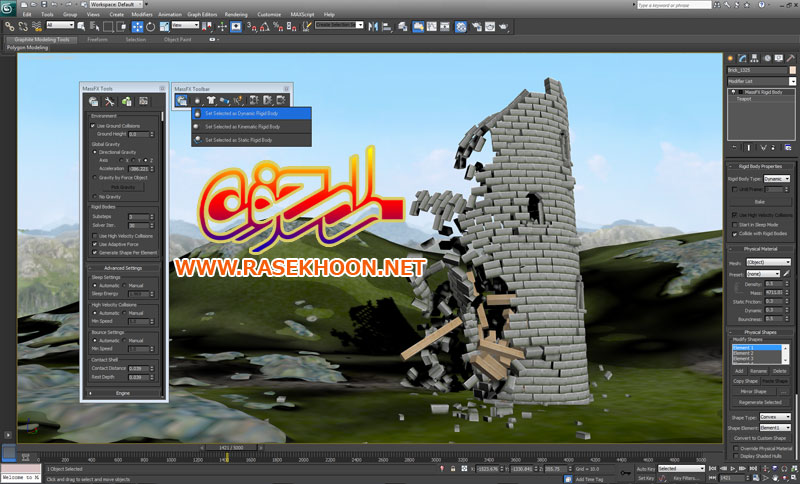This screenshot has height=484, width=800.
Task: Open the Shape Element dropdown
Action: (x=774, y=427)
